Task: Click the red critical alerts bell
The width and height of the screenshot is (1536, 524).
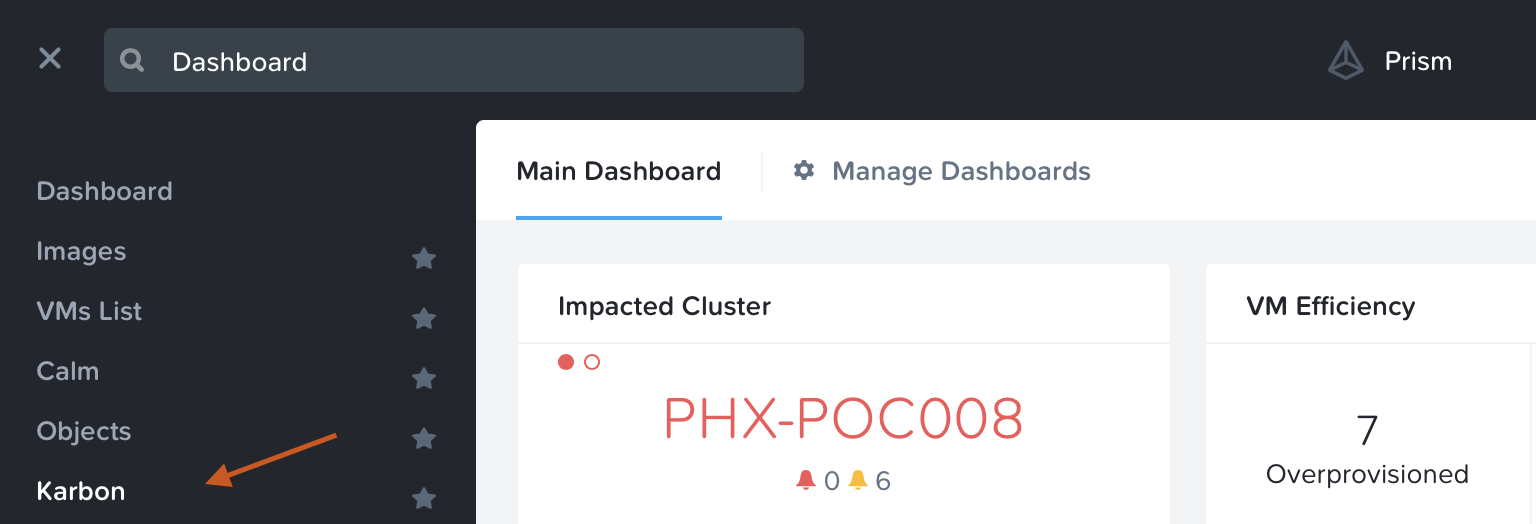Action: coord(806,481)
